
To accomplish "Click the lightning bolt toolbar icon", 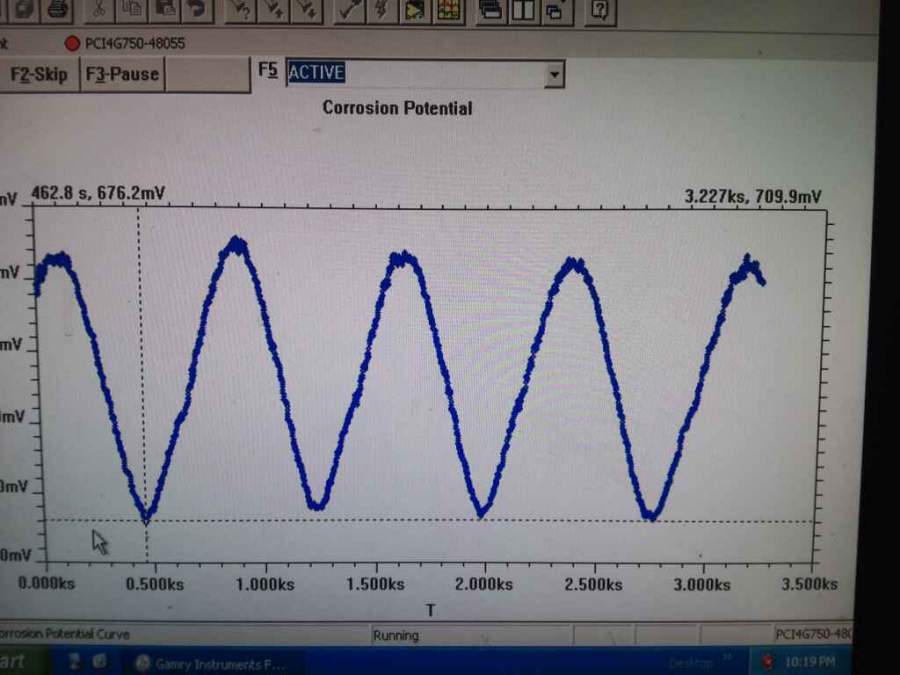I will coord(381,10).
